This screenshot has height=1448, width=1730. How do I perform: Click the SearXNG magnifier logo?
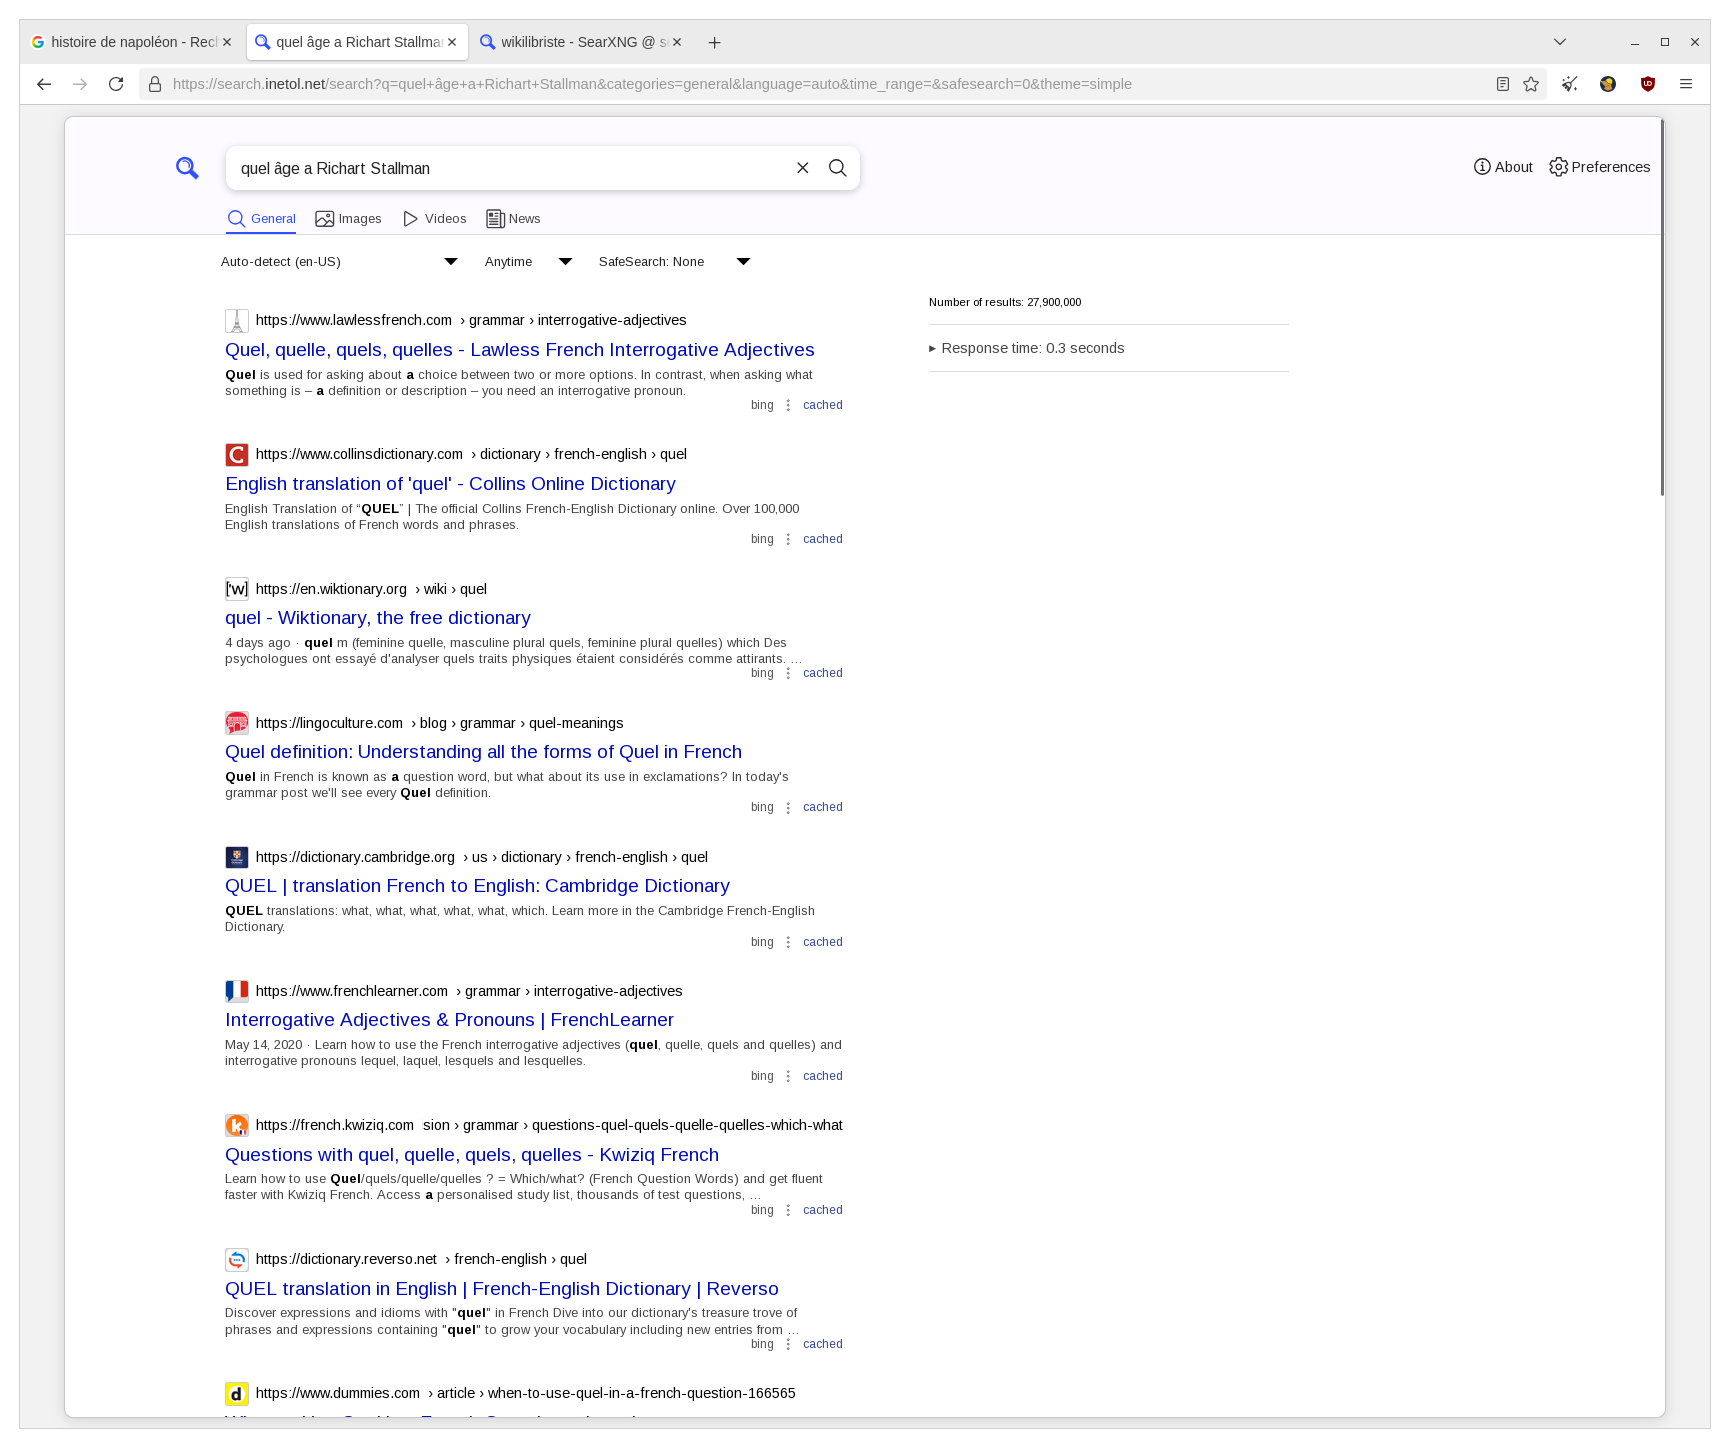coord(187,168)
